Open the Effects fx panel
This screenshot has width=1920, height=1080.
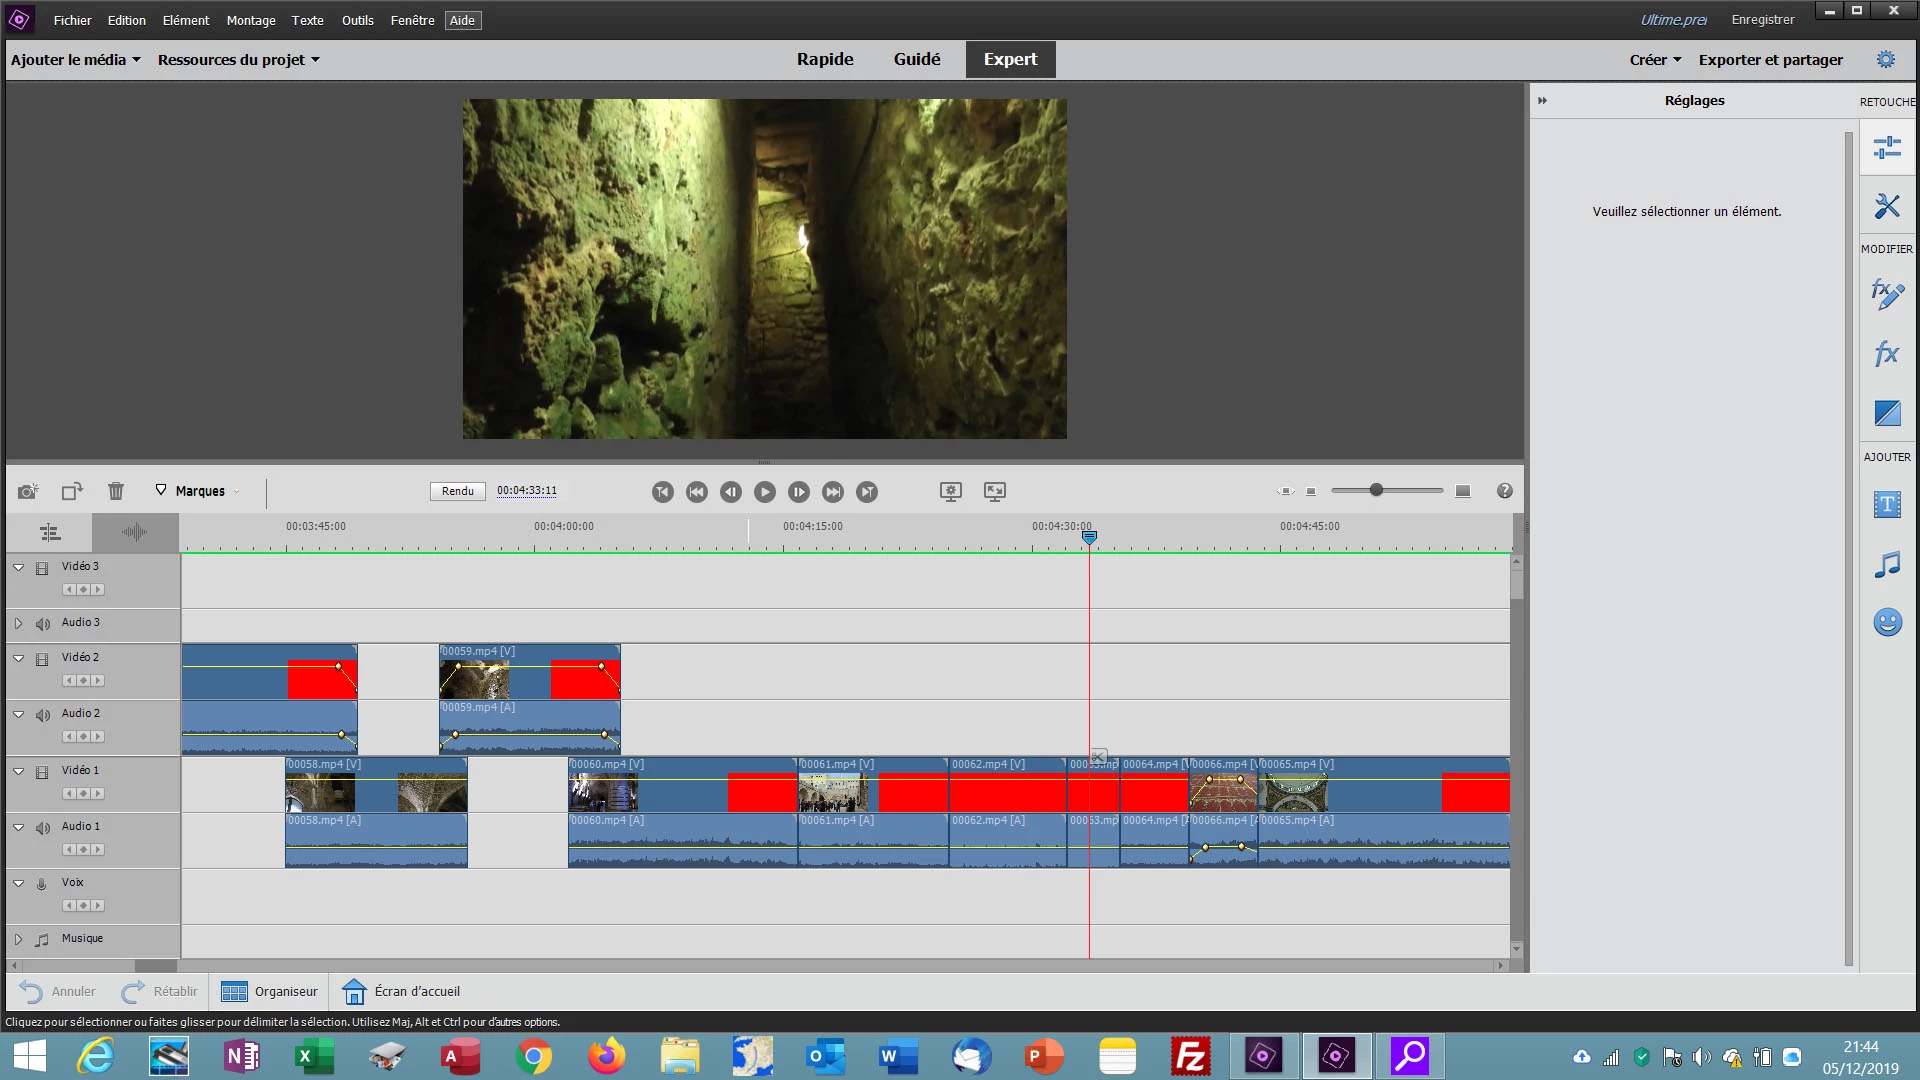click(x=1887, y=353)
